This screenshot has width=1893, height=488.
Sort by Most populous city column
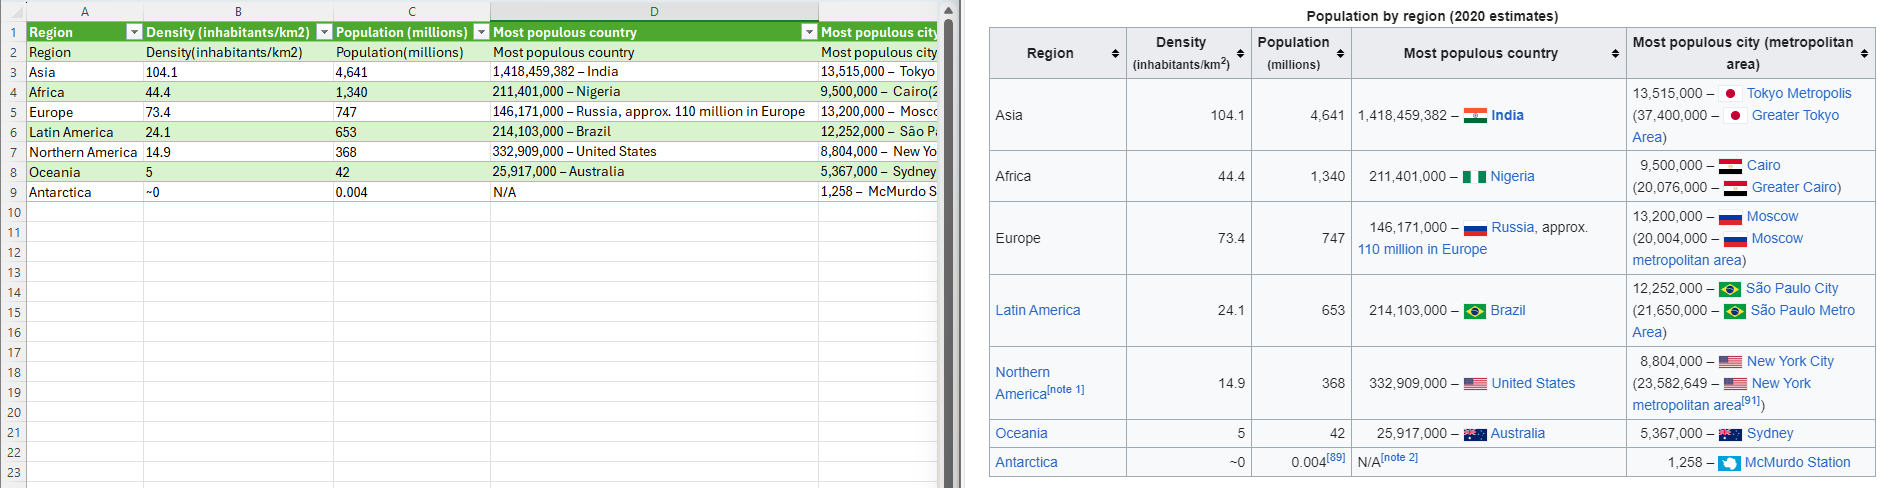1864,54
